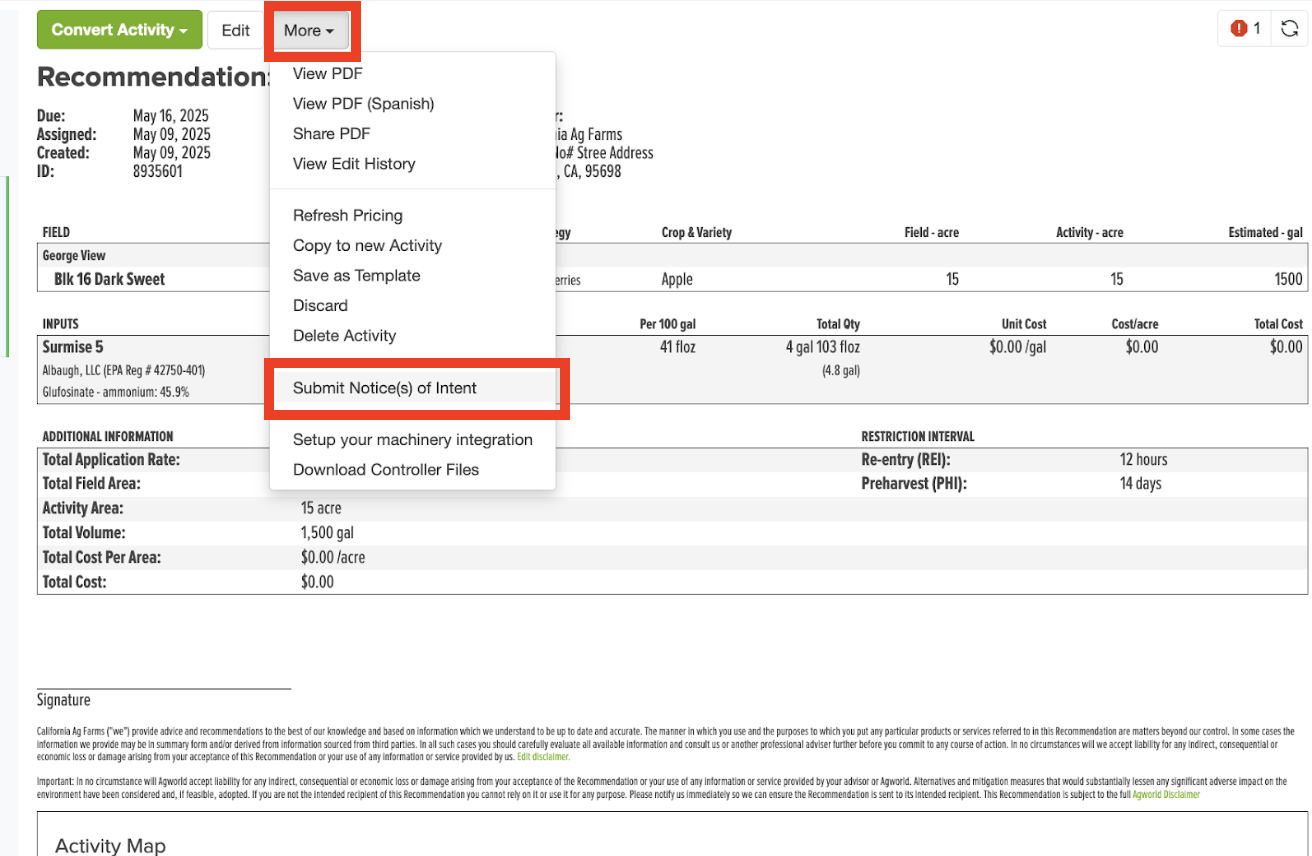This screenshot has height=856, width=1312.
Task: Open the red alert notification badge
Action: (x=1245, y=29)
